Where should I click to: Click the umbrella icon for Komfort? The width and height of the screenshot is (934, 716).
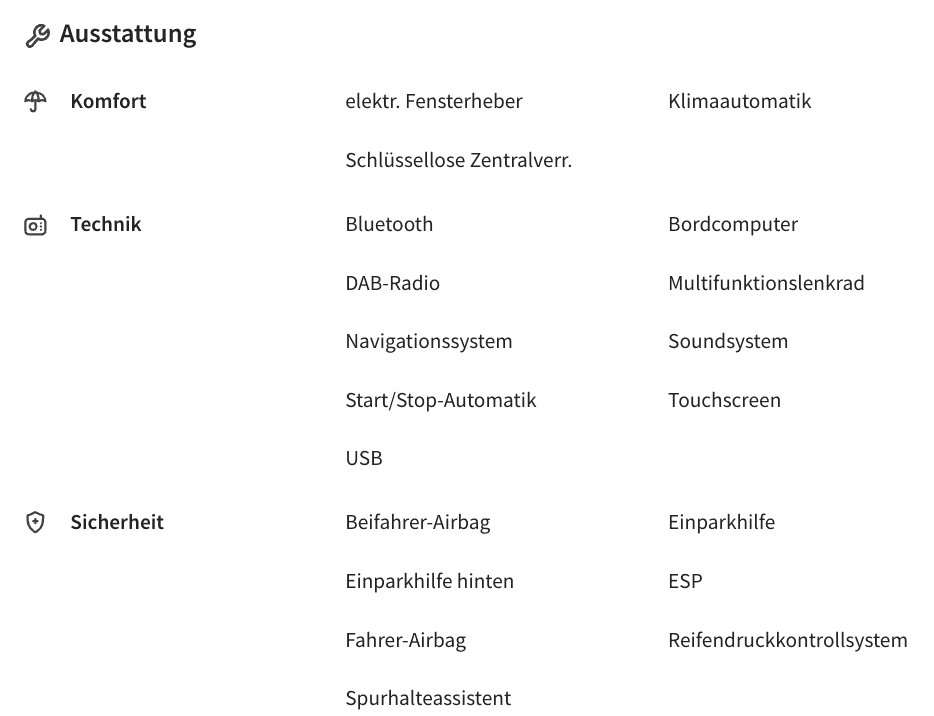coord(35,101)
